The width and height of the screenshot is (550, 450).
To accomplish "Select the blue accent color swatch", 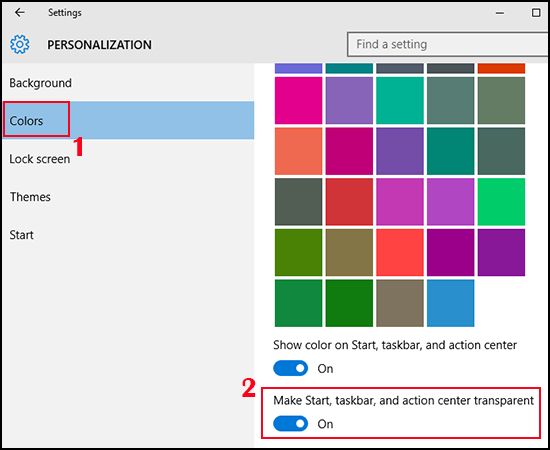I will tap(450, 303).
